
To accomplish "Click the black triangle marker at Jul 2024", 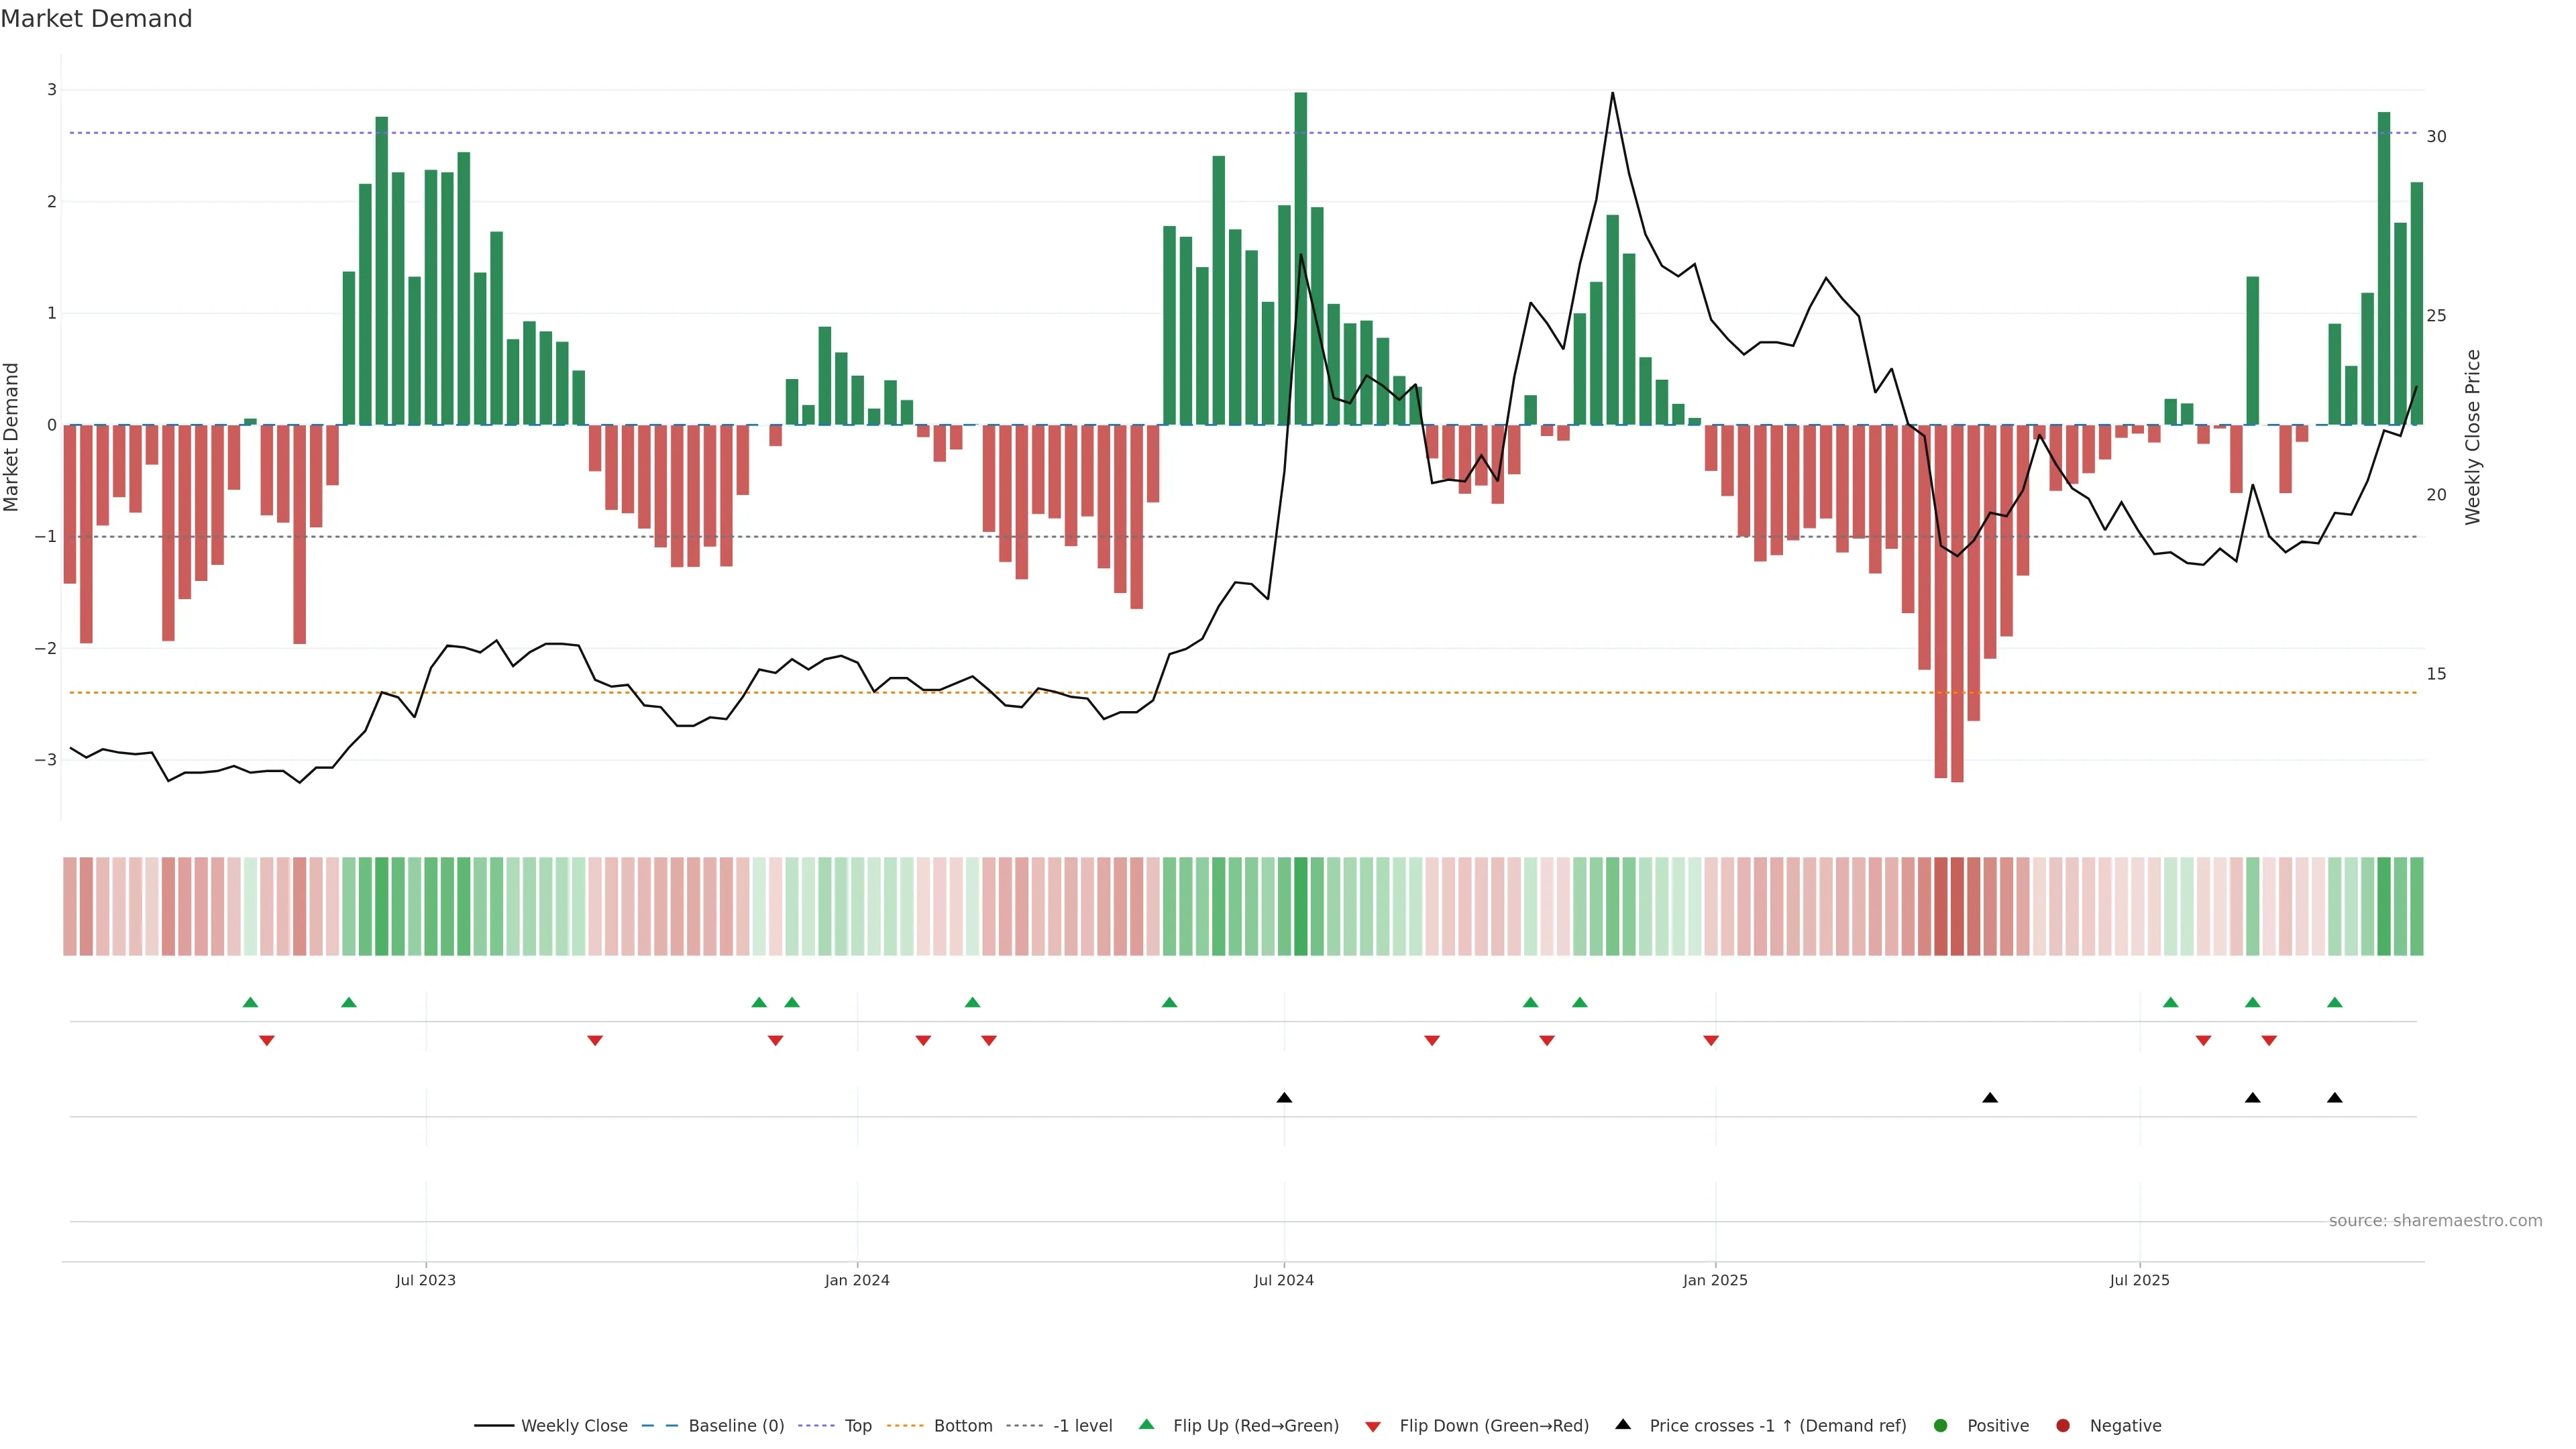I will 1284,1098.
